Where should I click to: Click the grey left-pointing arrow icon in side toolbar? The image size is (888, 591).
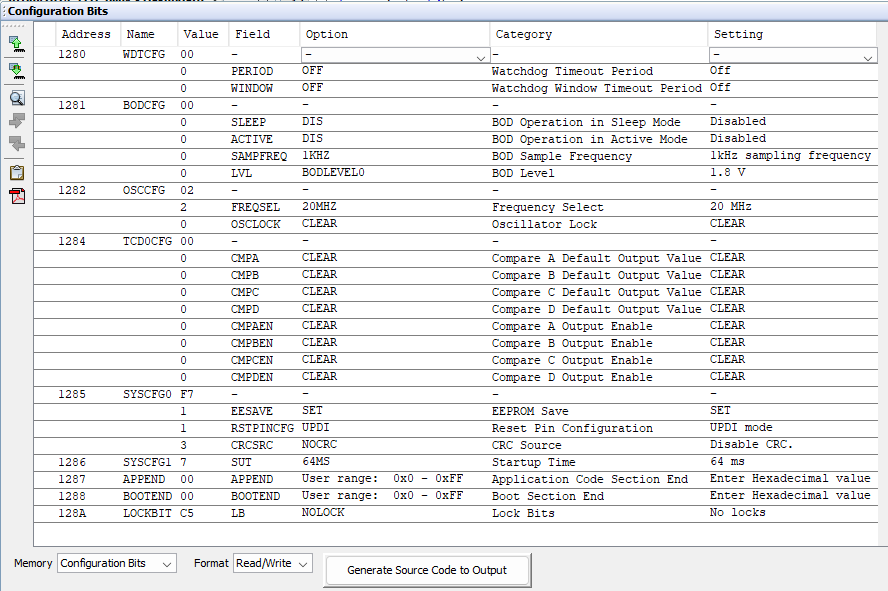pos(17,143)
